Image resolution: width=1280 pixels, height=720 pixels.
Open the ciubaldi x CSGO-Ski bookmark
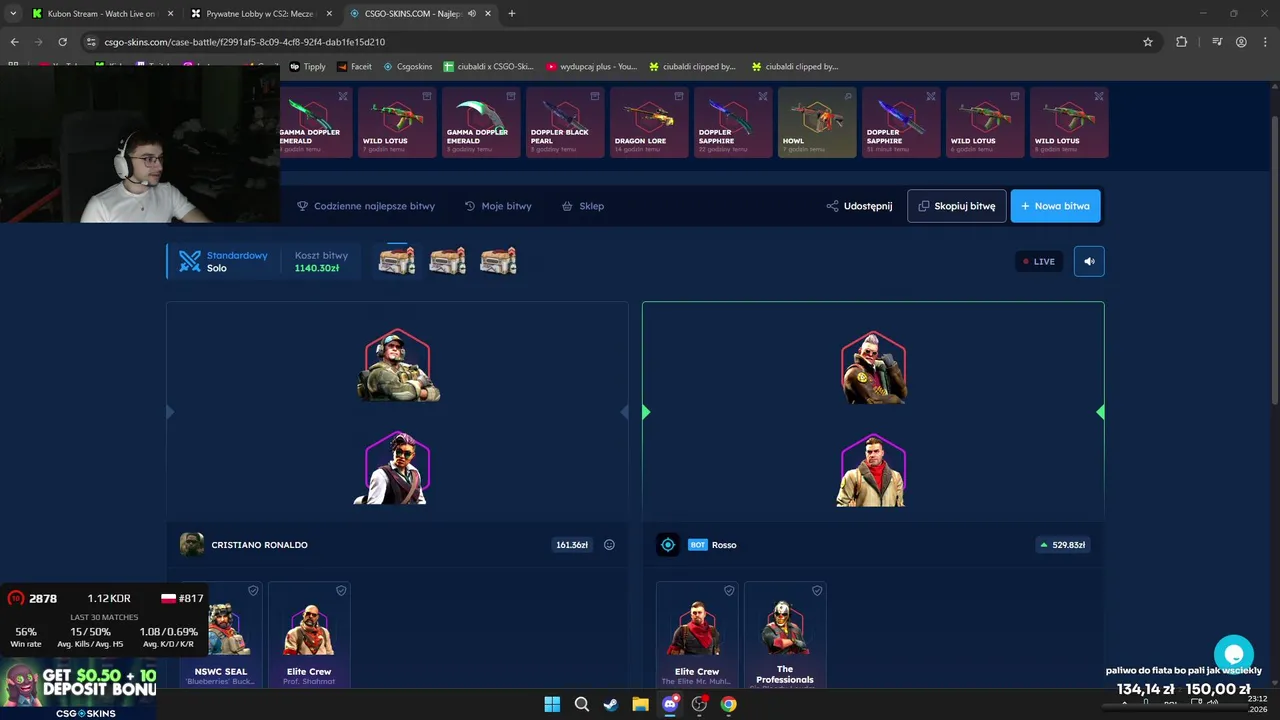[x=488, y=67]
